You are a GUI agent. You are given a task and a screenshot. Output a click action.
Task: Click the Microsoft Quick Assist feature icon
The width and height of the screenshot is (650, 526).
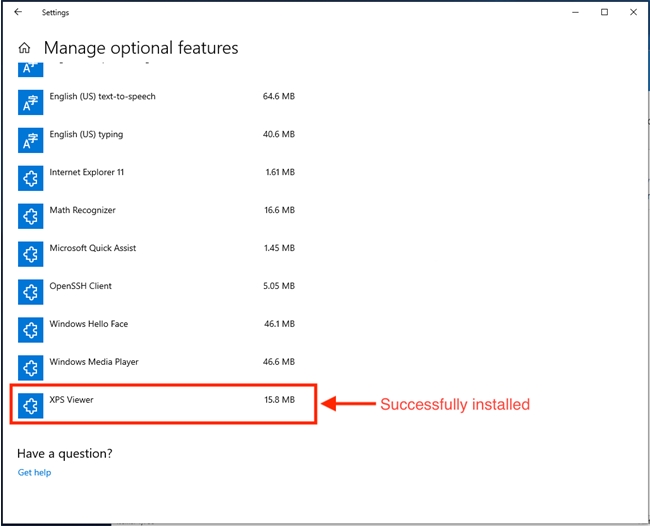click(30, 254)
